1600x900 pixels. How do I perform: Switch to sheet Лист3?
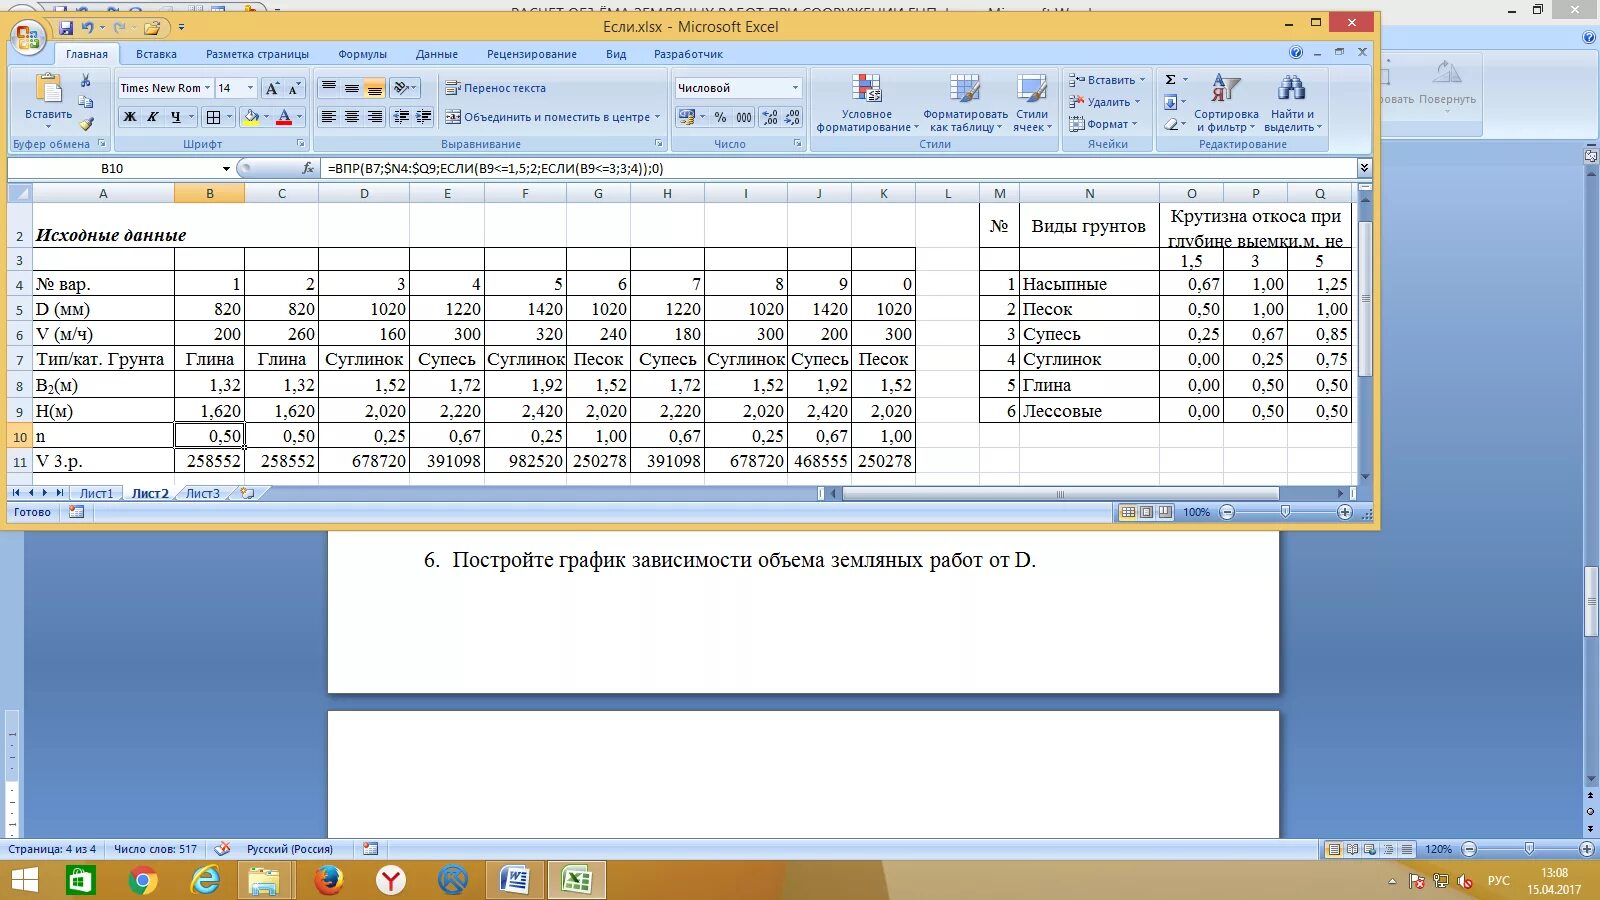coord(203,493)
